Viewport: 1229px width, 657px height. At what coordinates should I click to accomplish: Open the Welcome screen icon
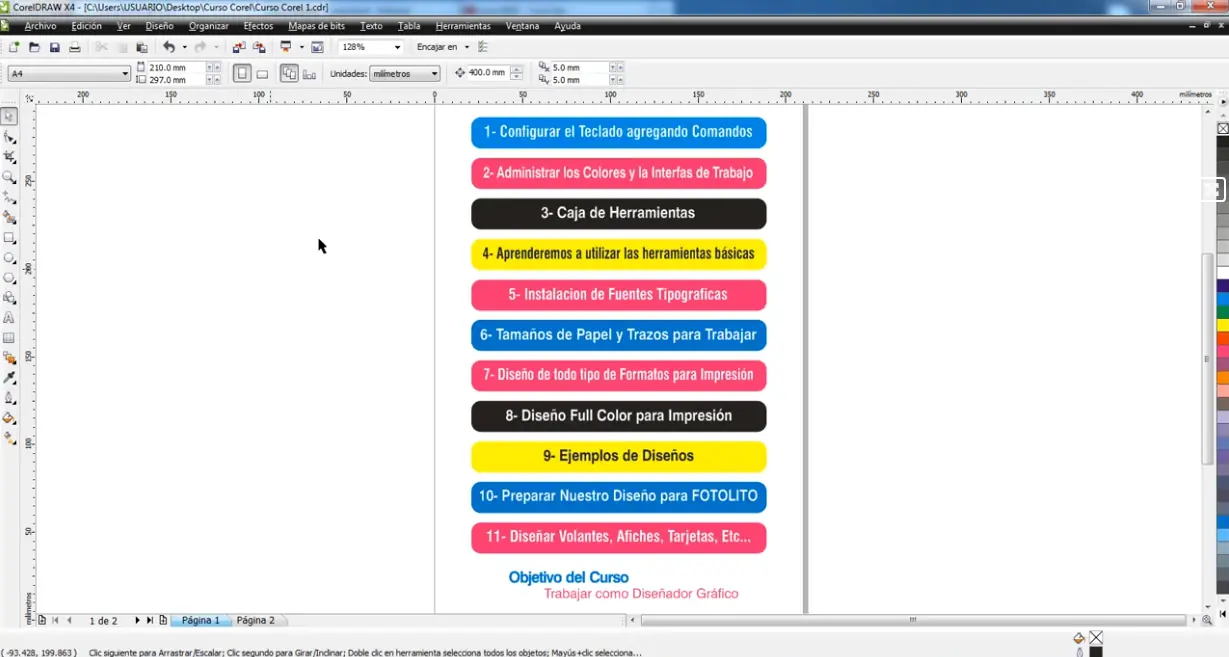coord(317,47)
